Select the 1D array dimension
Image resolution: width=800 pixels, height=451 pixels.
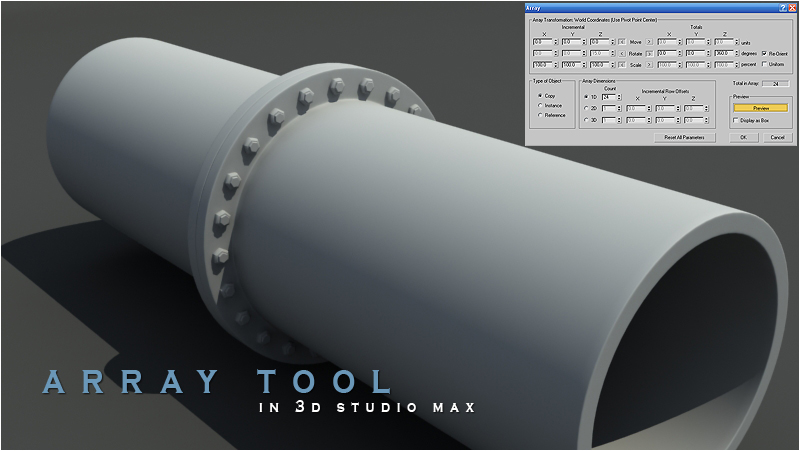pyautogui.click(x=586, y=96)
